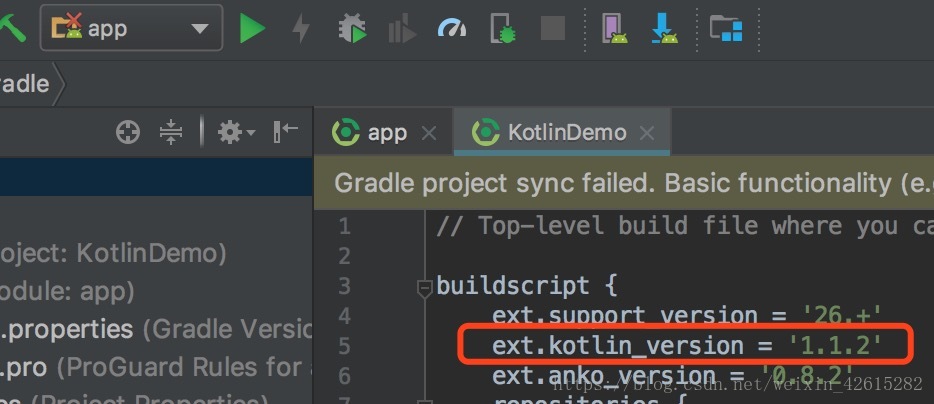Click on line number 3 in gutter
934x404 pixels.
click(344, 287)
